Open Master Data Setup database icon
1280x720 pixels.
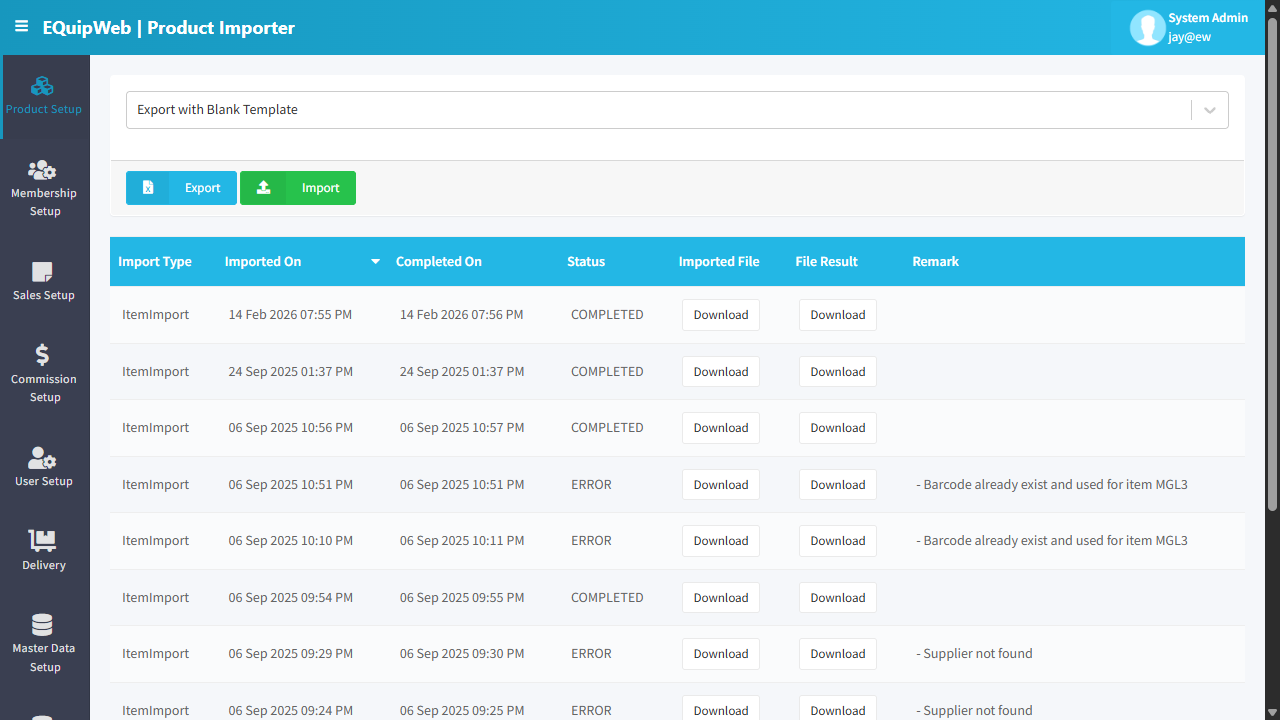coord(42,625)
